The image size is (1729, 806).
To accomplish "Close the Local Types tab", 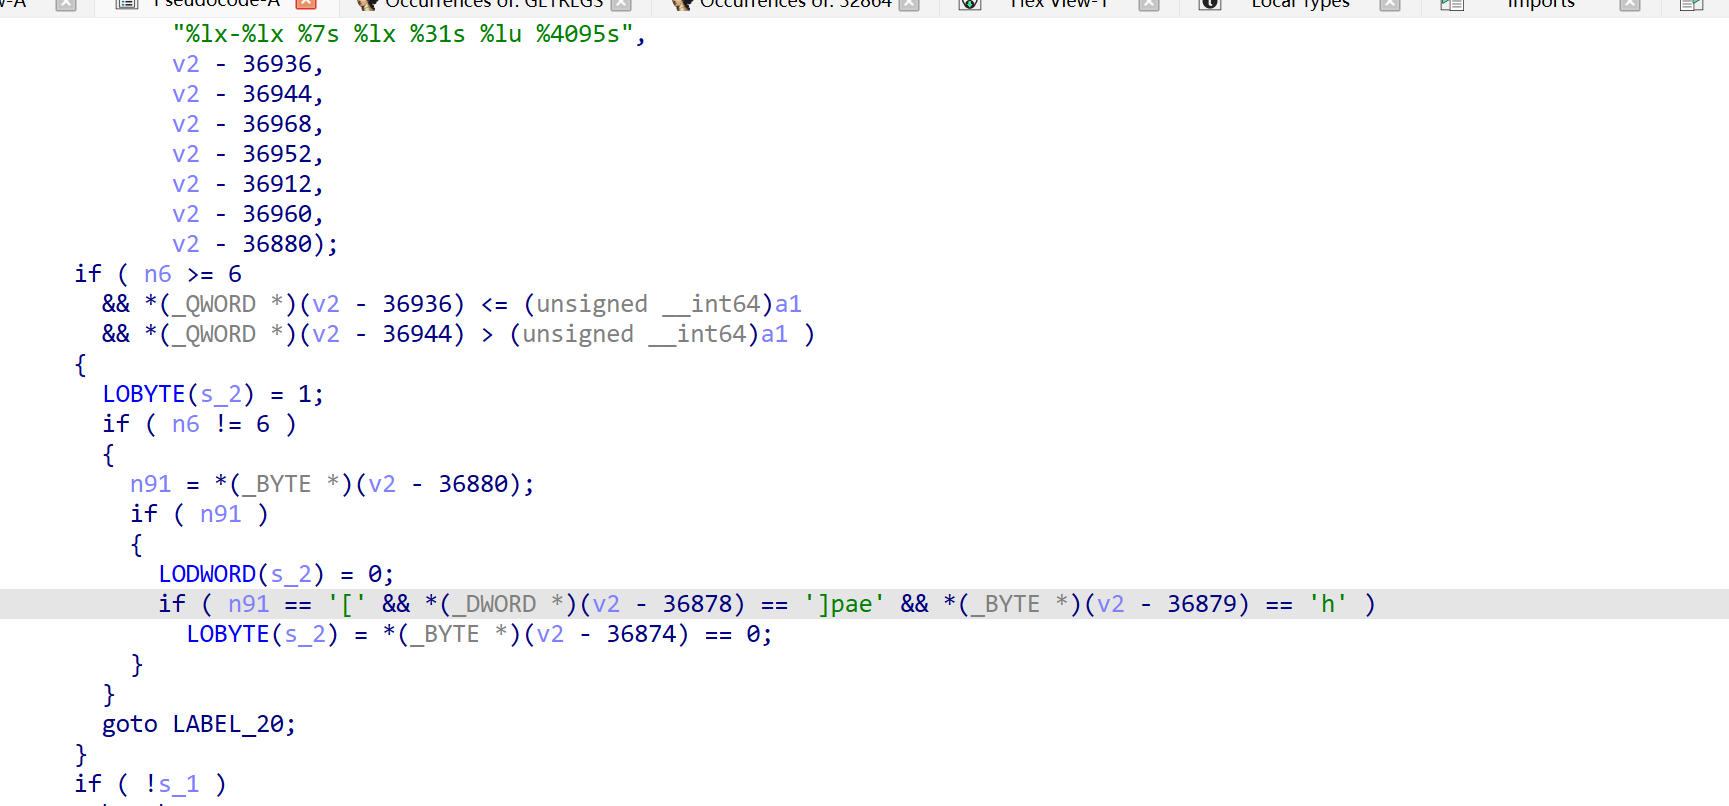I will click(x=1390, y=4).
